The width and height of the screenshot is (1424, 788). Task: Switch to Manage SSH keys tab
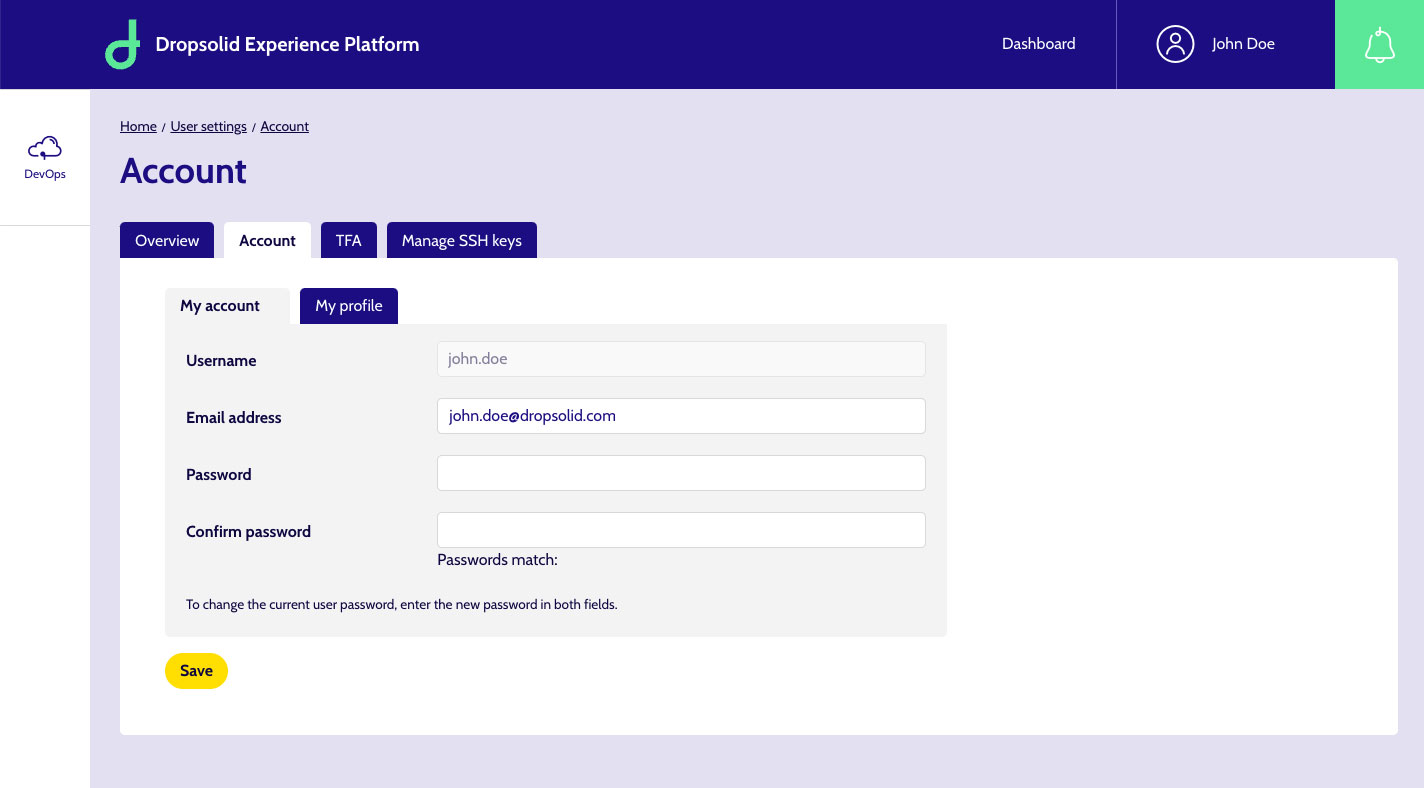click(x=462, y=240)
